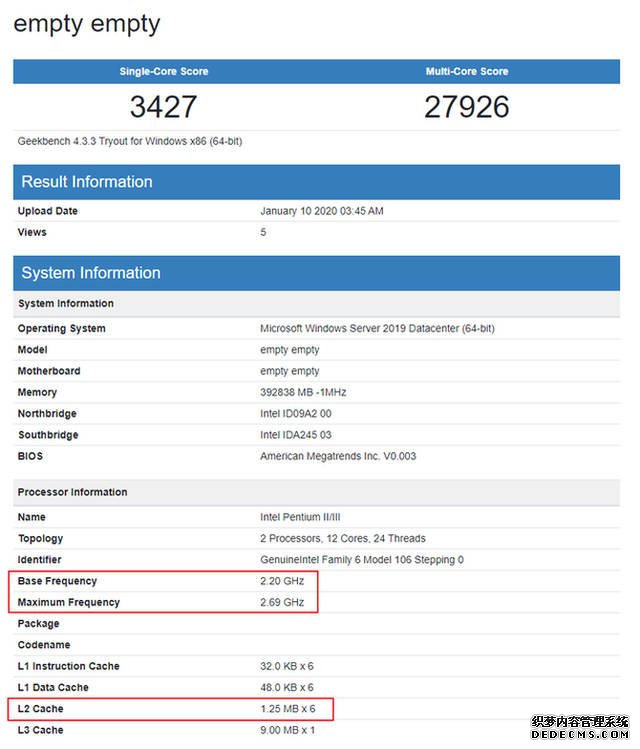Select the date January 10 2020 03:45 AM
Image resolution: width=640 pixels, height=749 pixels.
click(x=321, y=211)
